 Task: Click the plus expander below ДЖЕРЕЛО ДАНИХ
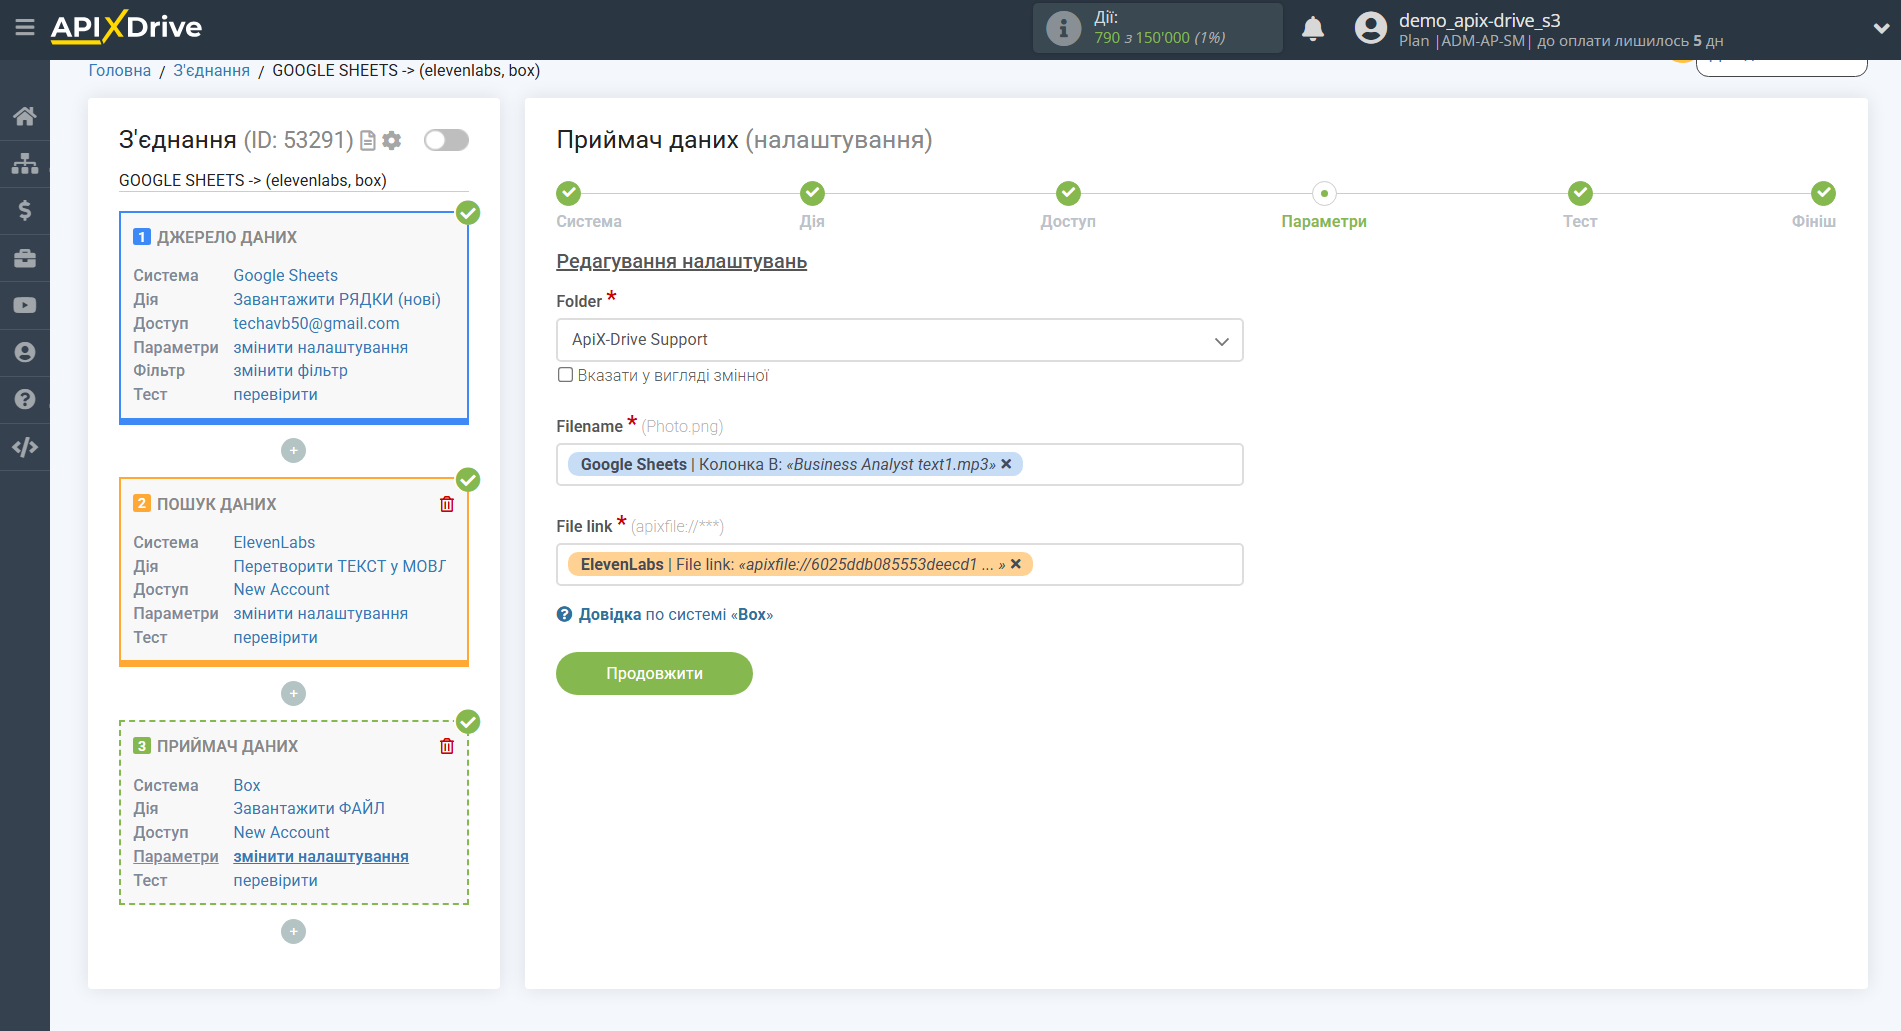coord(293,450)
